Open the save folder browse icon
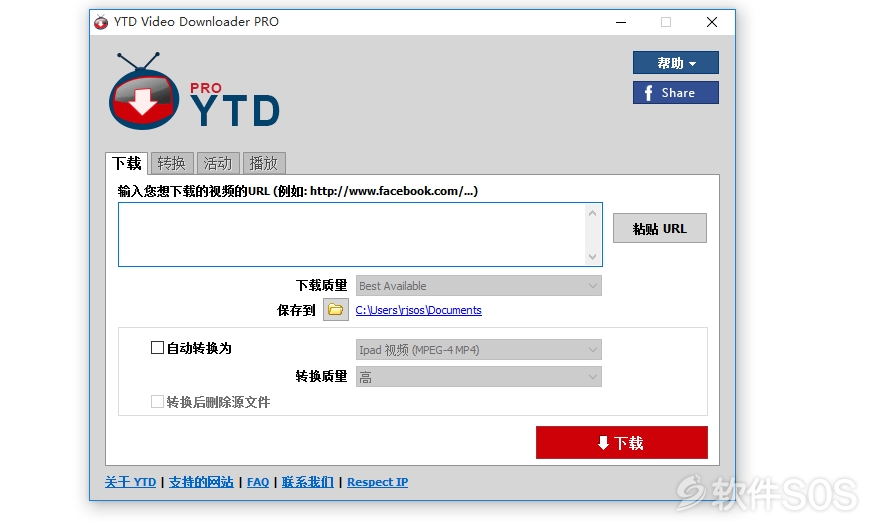Viewport: 871px width, 522px height. pyautogui.click(x=336, y=310)
